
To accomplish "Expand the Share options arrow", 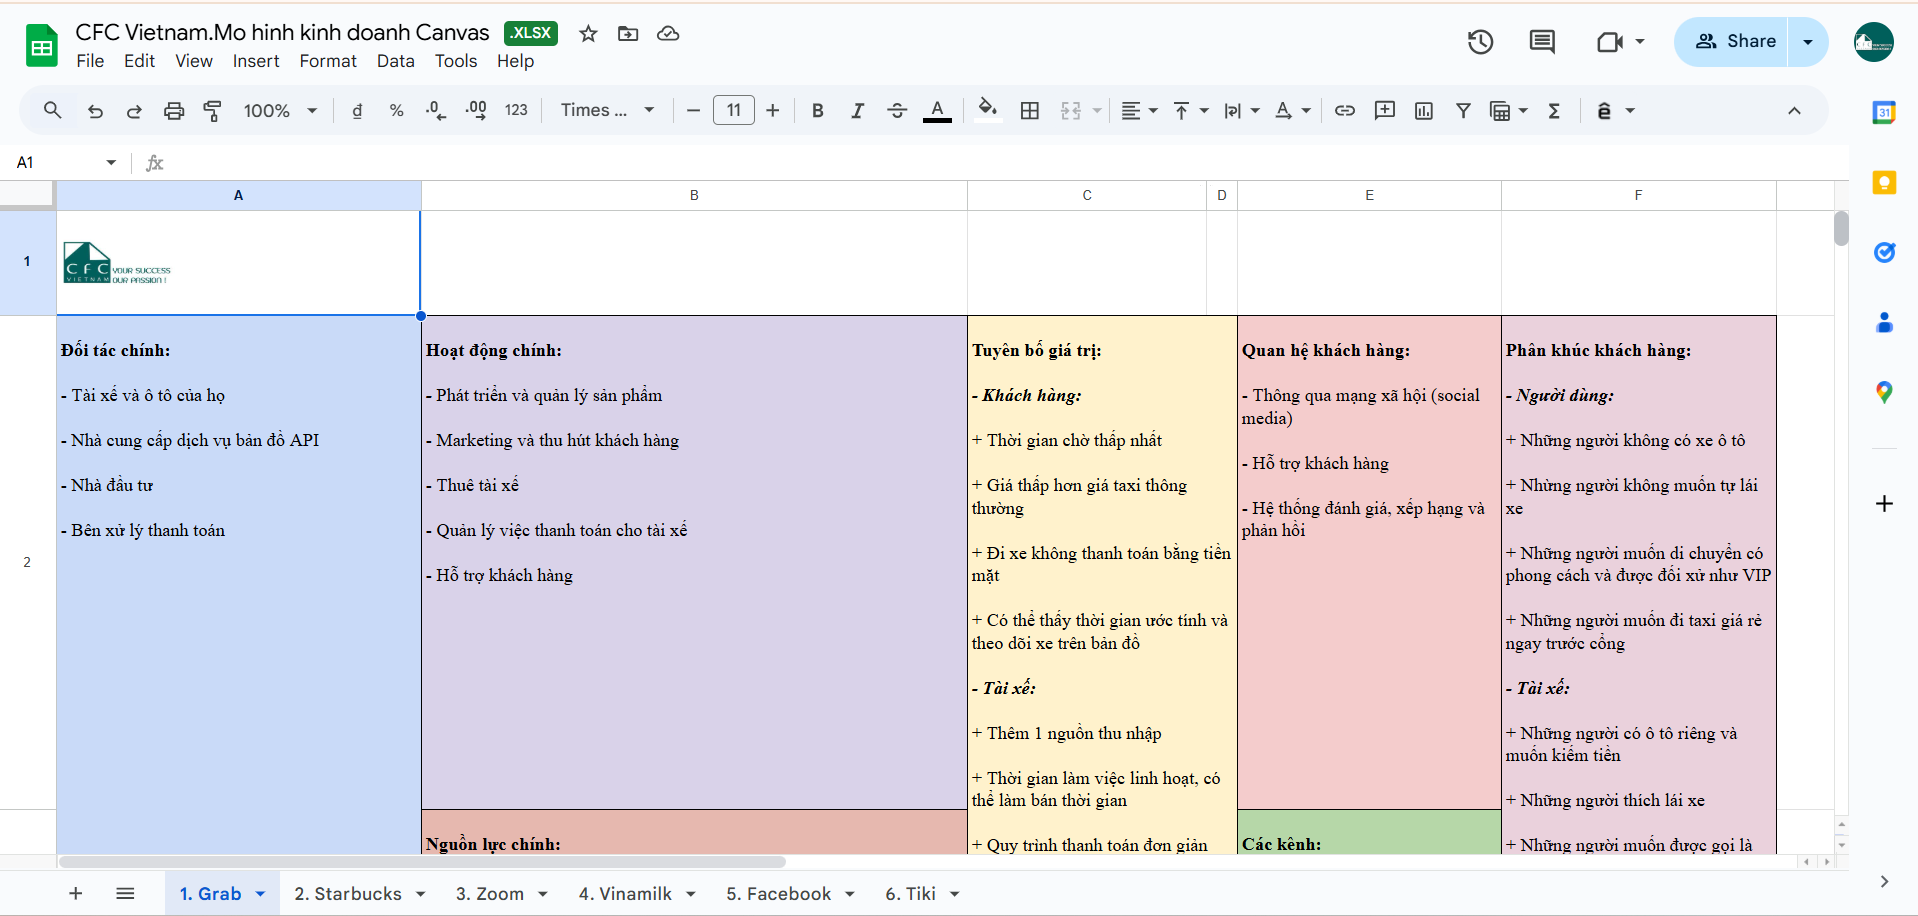I will (x=1808, y=42).
